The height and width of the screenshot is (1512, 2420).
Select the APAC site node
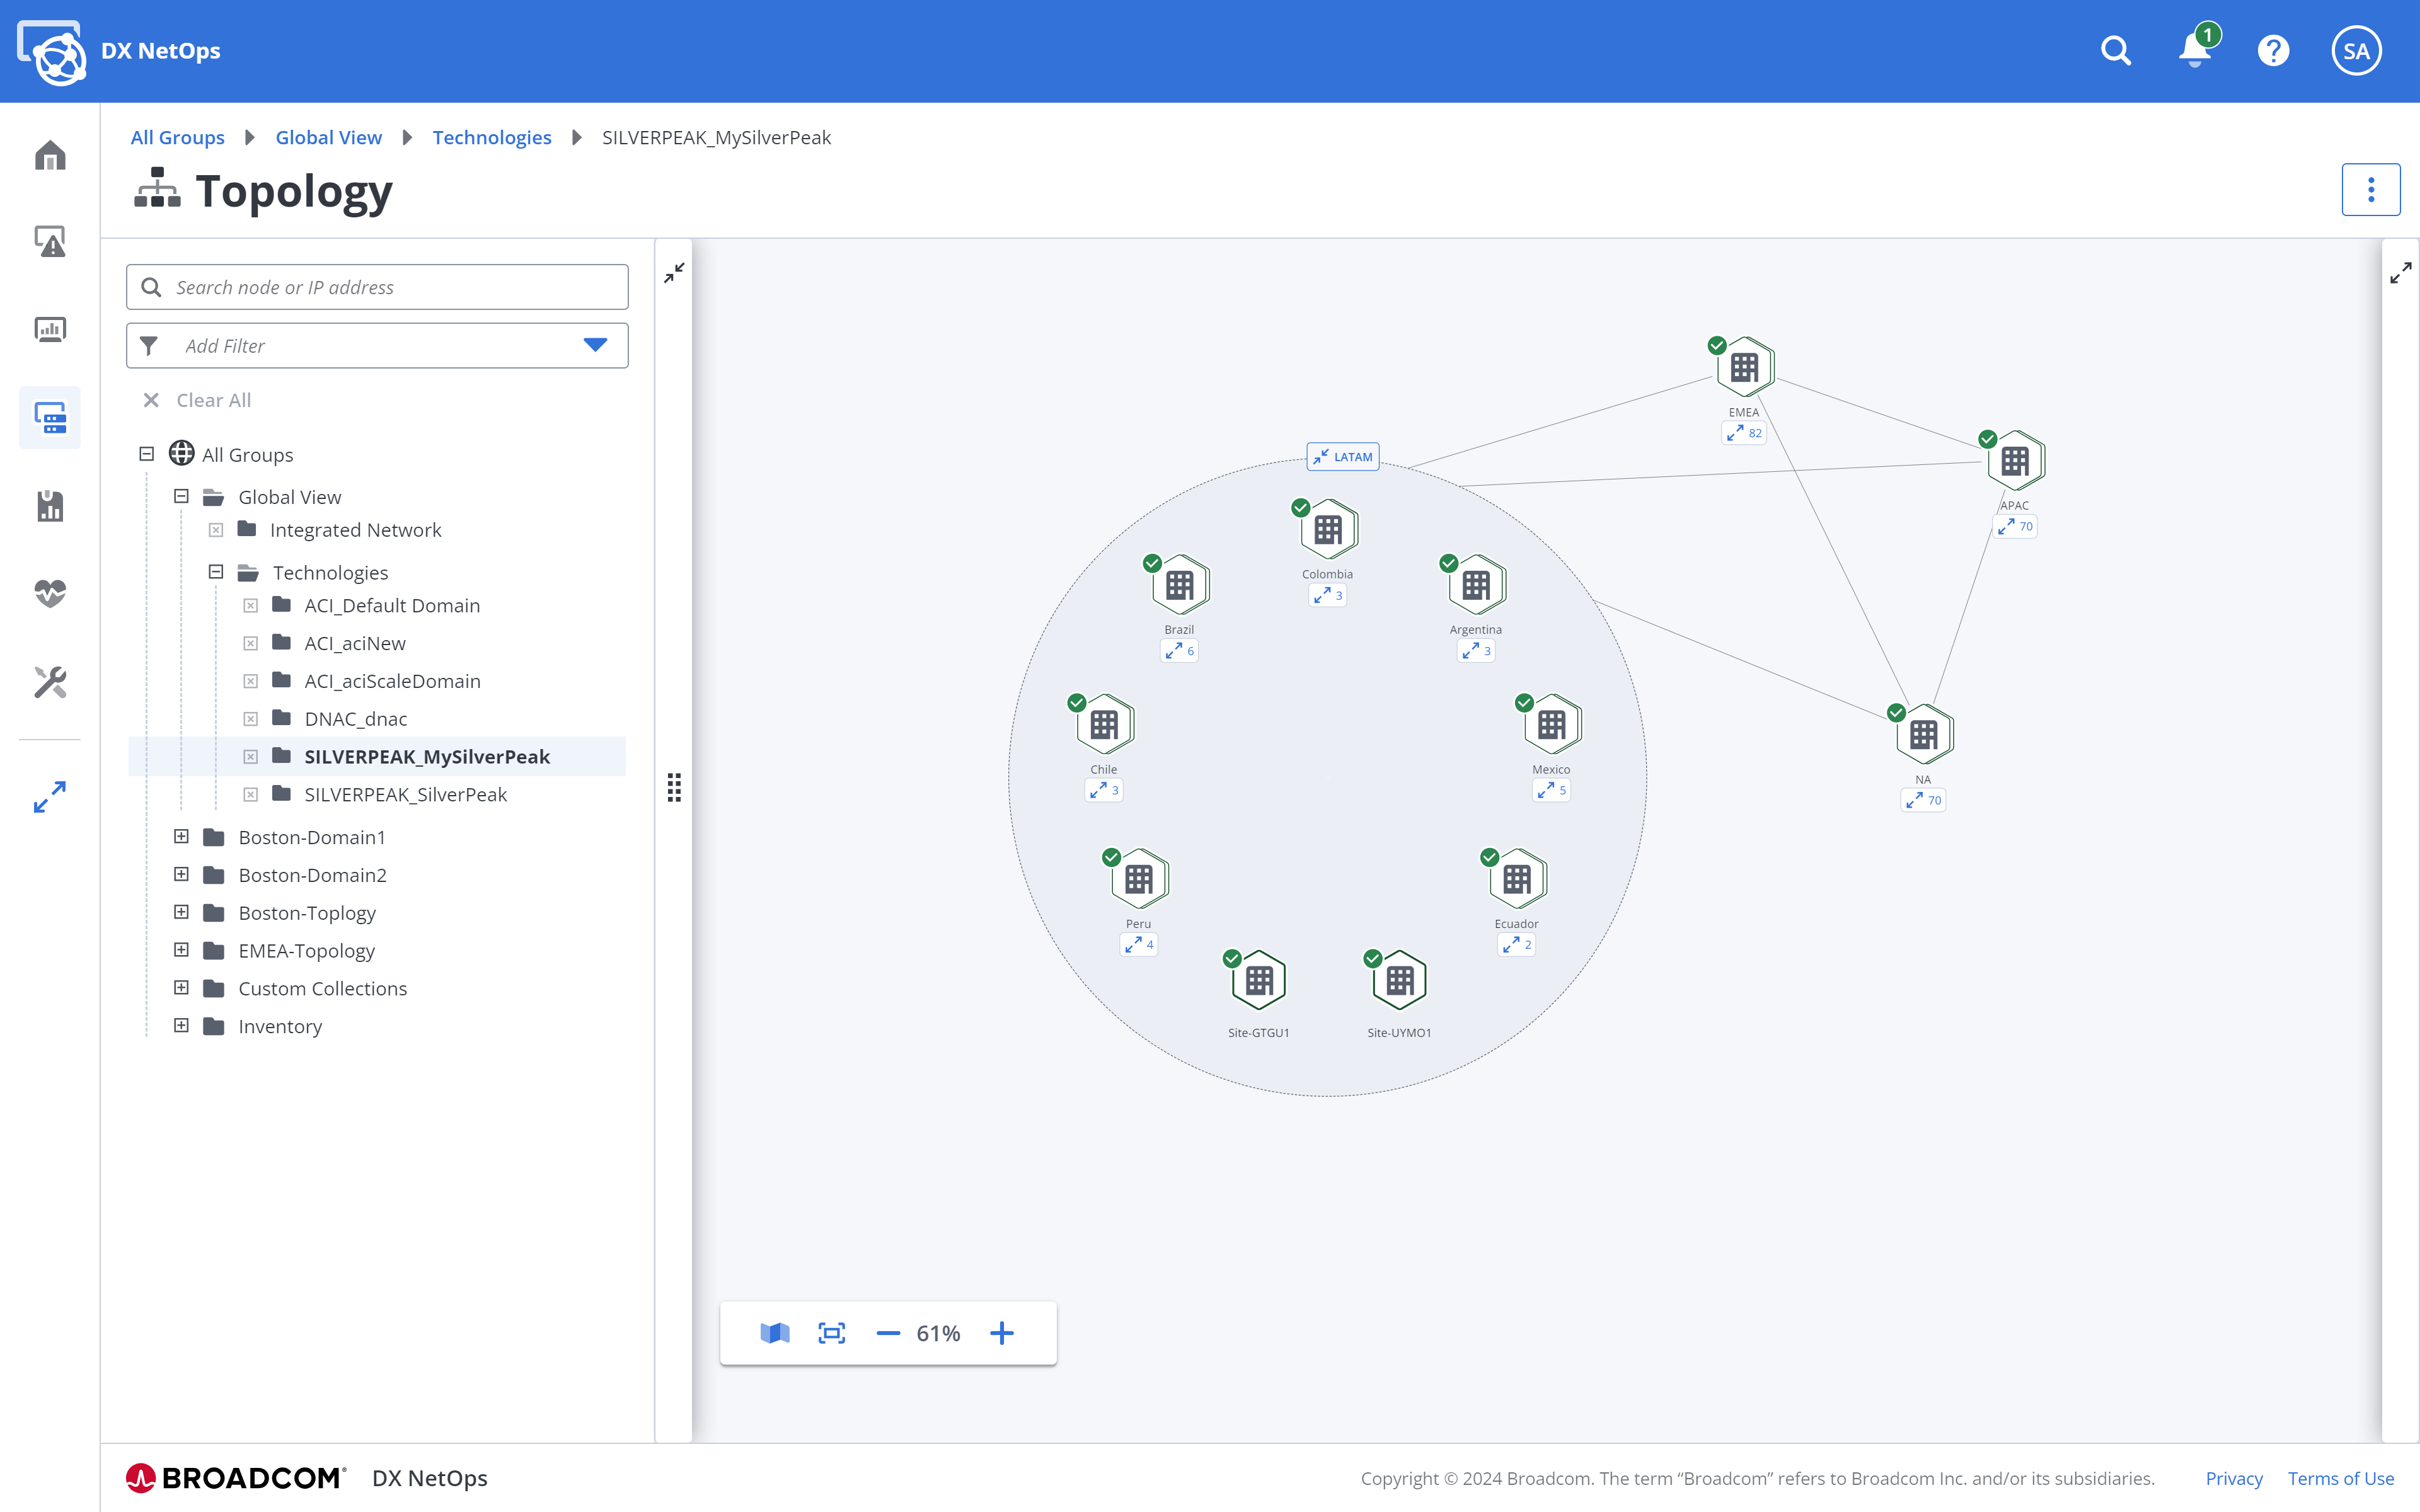(x=2014, y=461)
